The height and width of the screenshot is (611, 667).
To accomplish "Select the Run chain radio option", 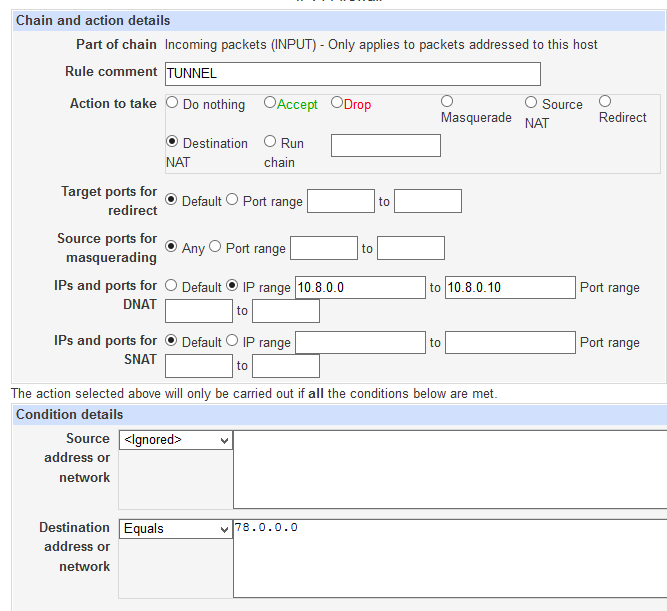I will coord(270,142).
